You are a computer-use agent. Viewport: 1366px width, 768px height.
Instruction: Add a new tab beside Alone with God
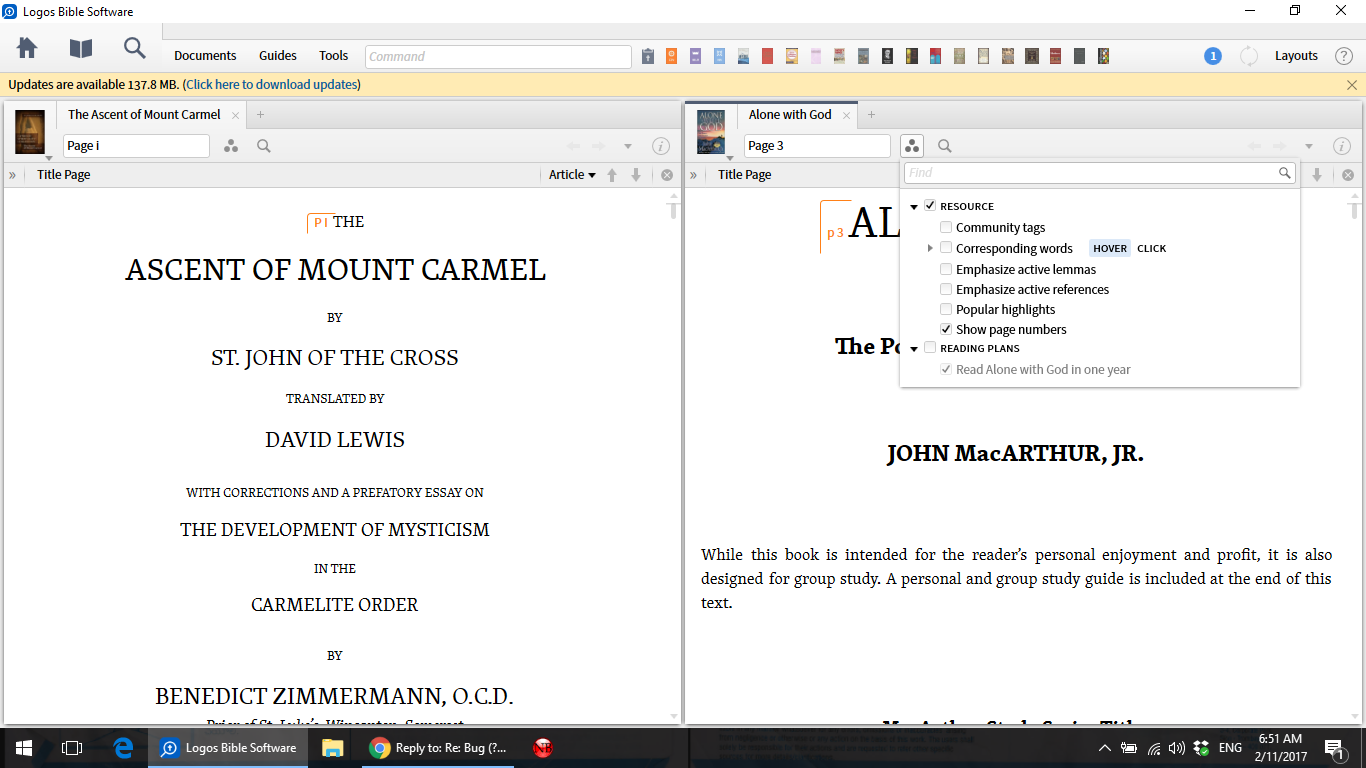click(x=871, y=115)
